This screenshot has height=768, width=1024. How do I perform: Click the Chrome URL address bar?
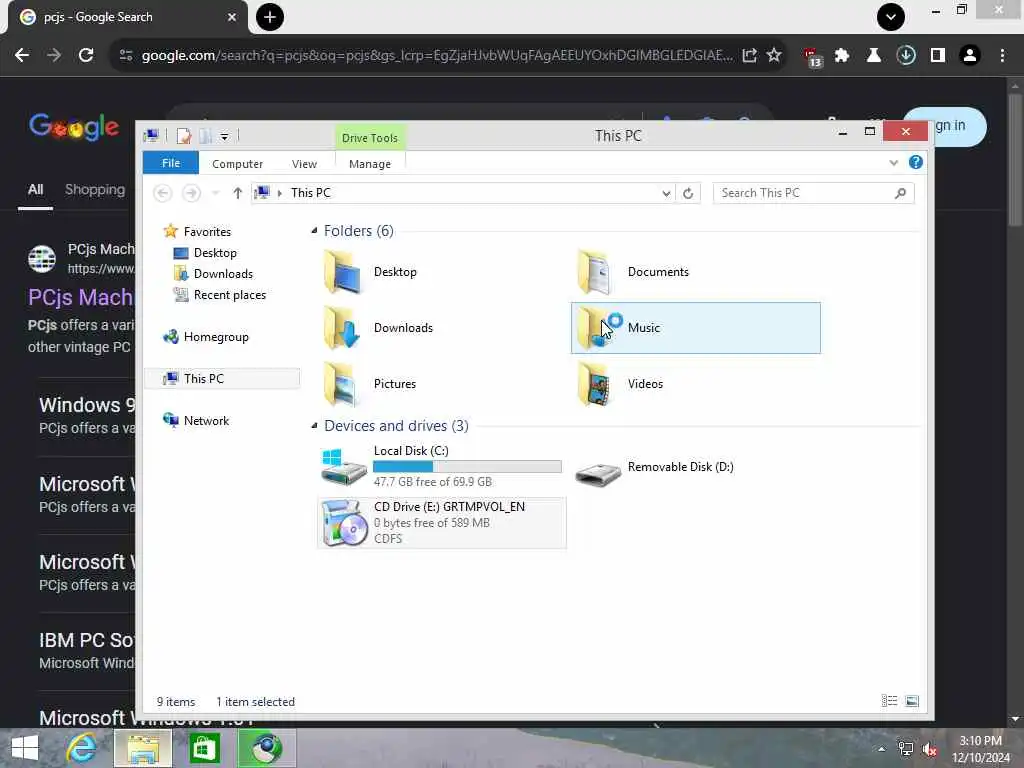437,56
